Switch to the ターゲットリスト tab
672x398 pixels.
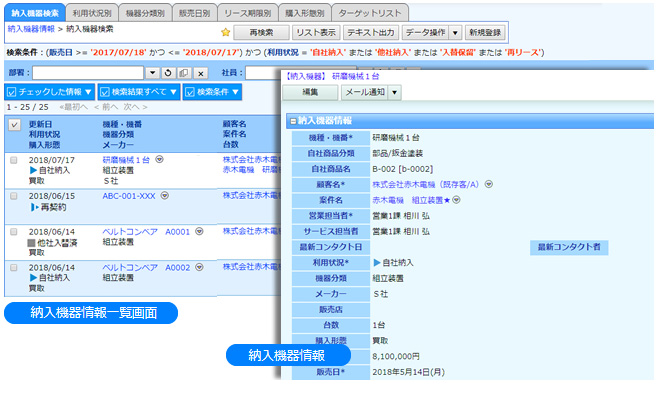point(370,13)
